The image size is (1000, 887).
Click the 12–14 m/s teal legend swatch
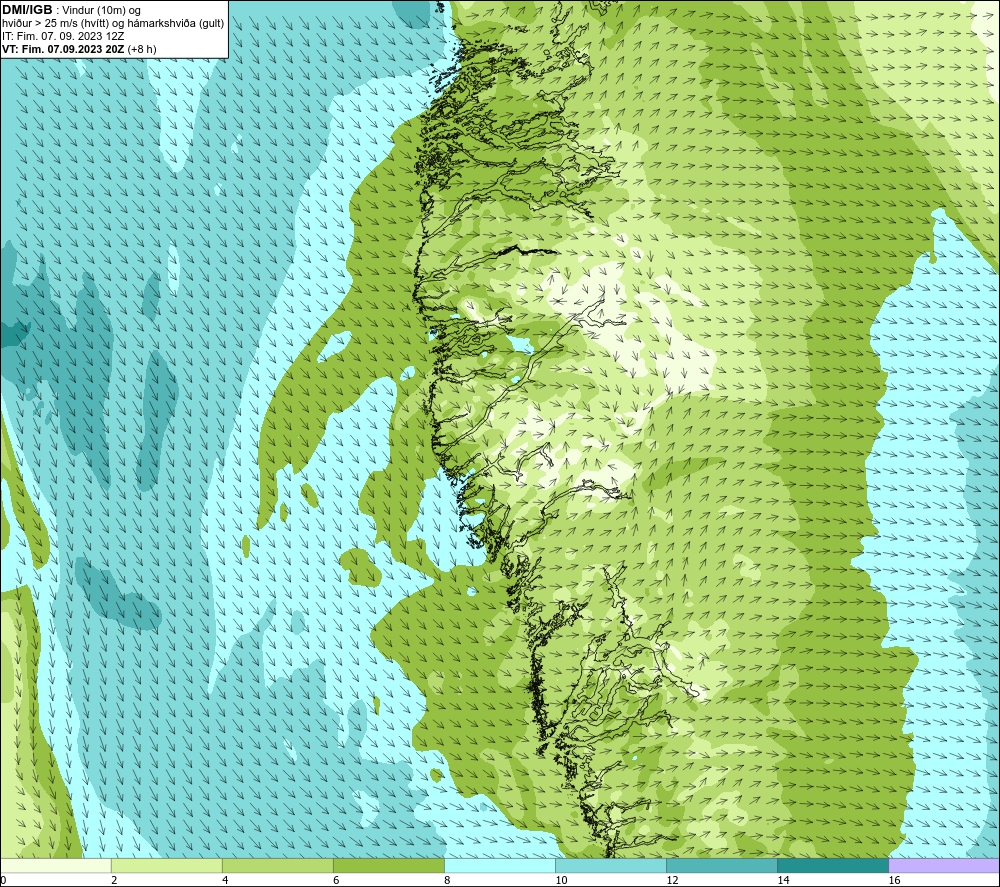click(722, 866)
